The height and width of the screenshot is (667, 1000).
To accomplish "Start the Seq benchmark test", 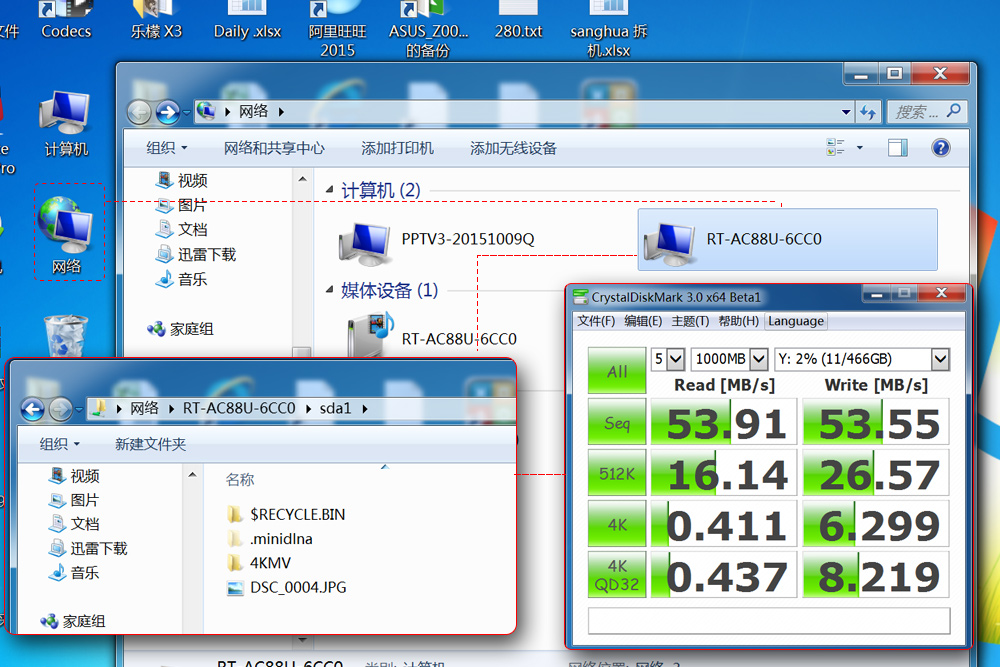I will [x=616, y=423].
